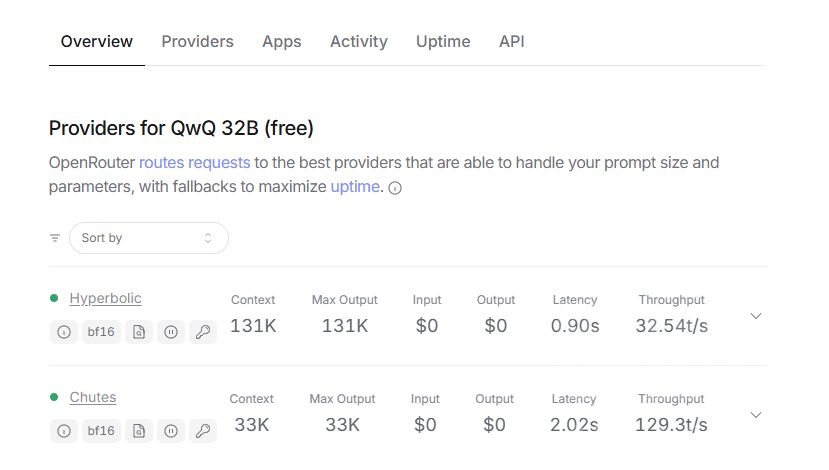The image size is (829, 470).
Task: Click Hyperbolic's document policy icon
Action: [x=139, y=333]
